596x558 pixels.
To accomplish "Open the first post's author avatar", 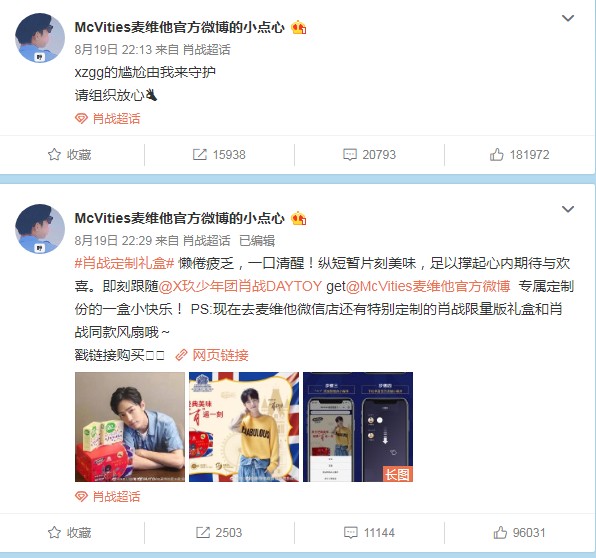I will tap(40, 38).
